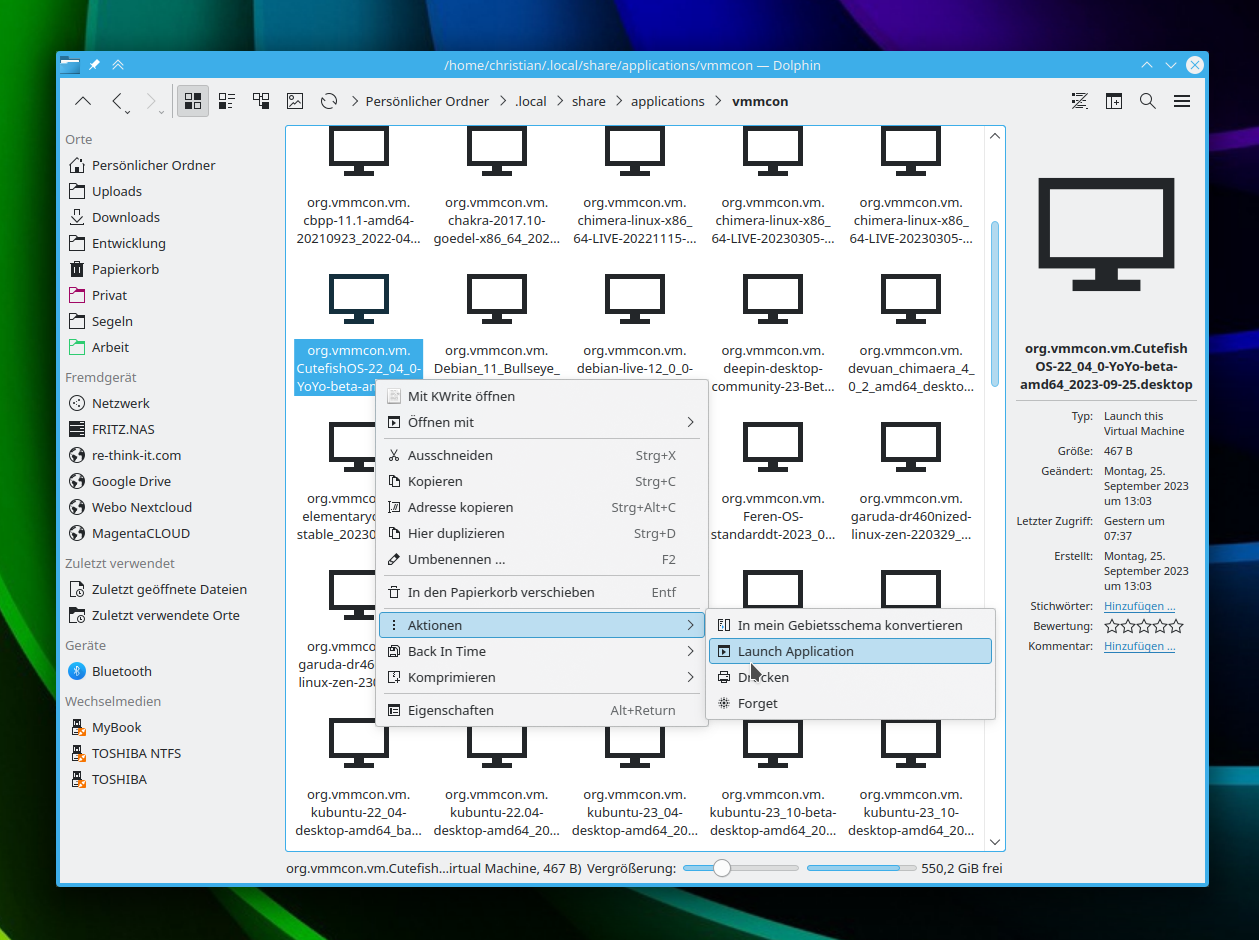The image size is (1259, 940).
Task: Choose In mein Gebietsschema konvertieren
Action: click(850, 625)
